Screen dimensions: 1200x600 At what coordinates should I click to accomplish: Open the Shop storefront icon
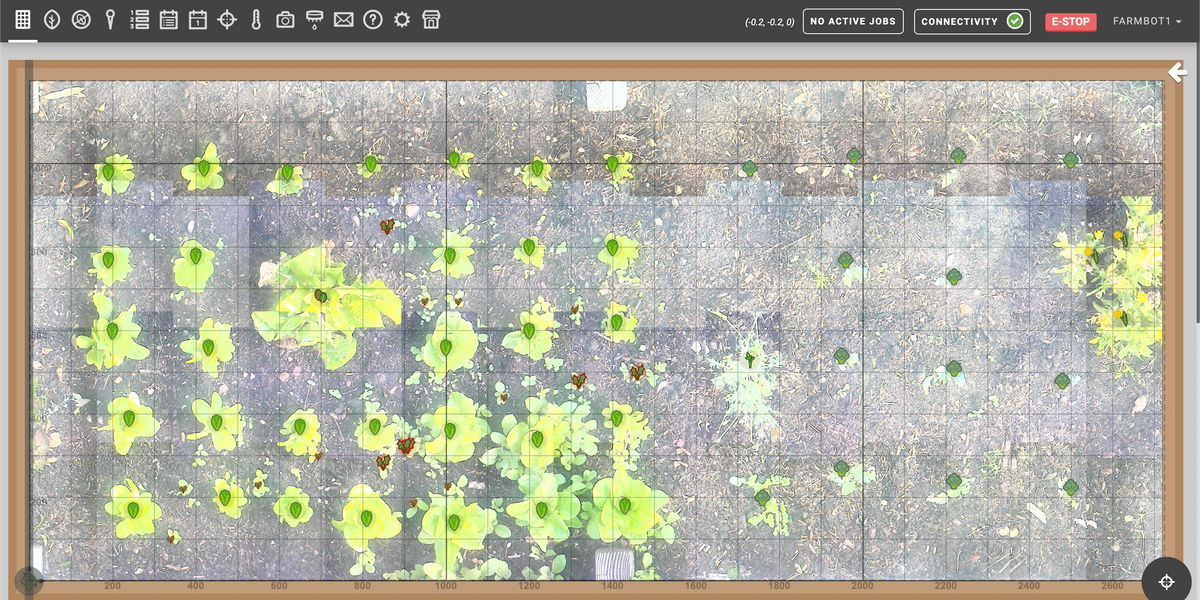tap(431, 20)
